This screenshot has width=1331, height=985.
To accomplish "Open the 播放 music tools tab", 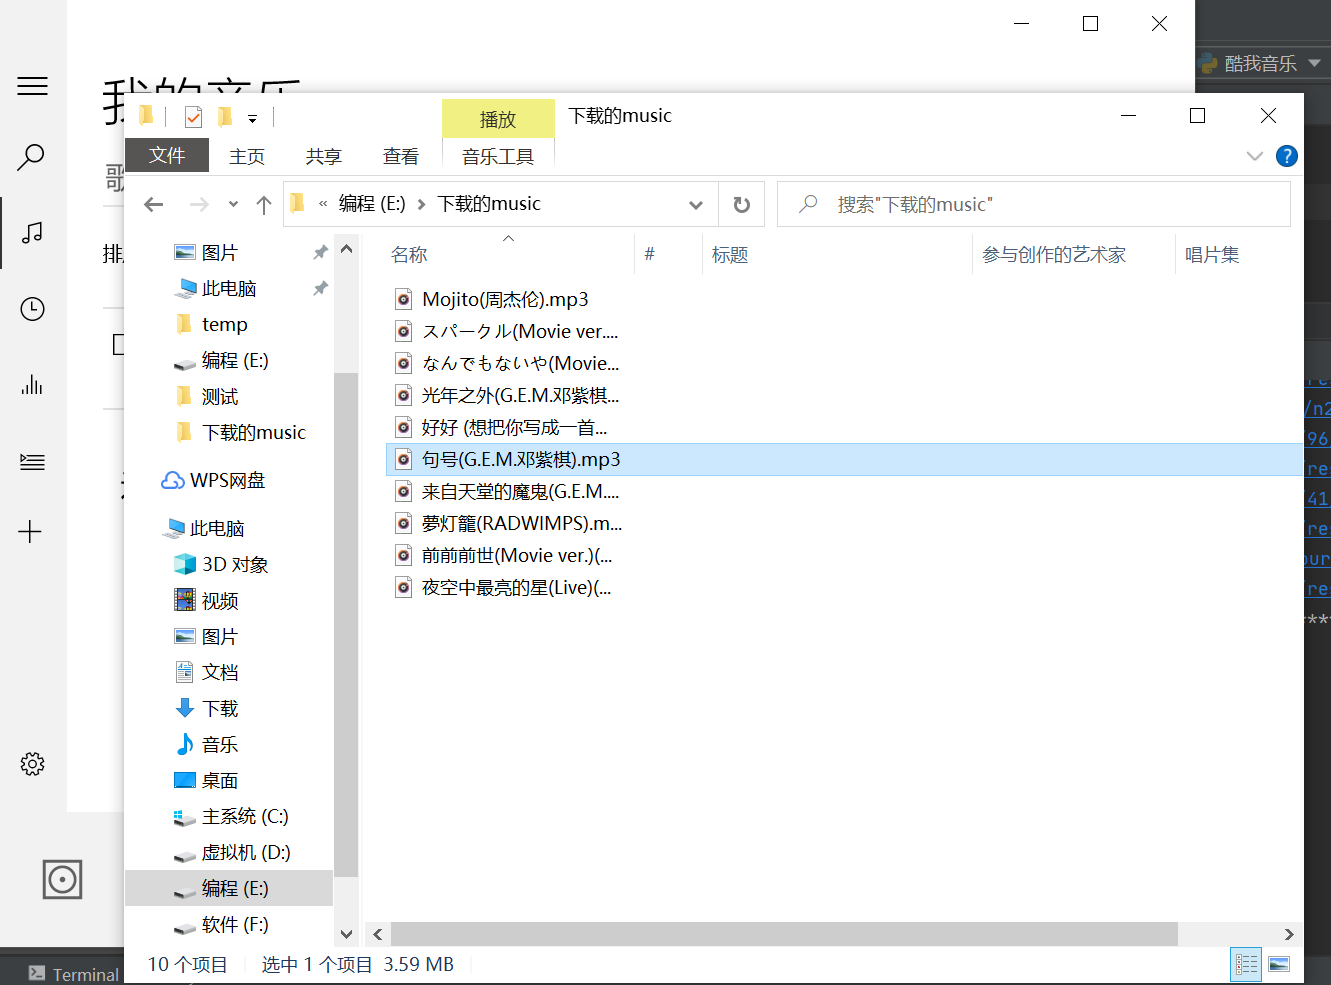I will point(497,118).
